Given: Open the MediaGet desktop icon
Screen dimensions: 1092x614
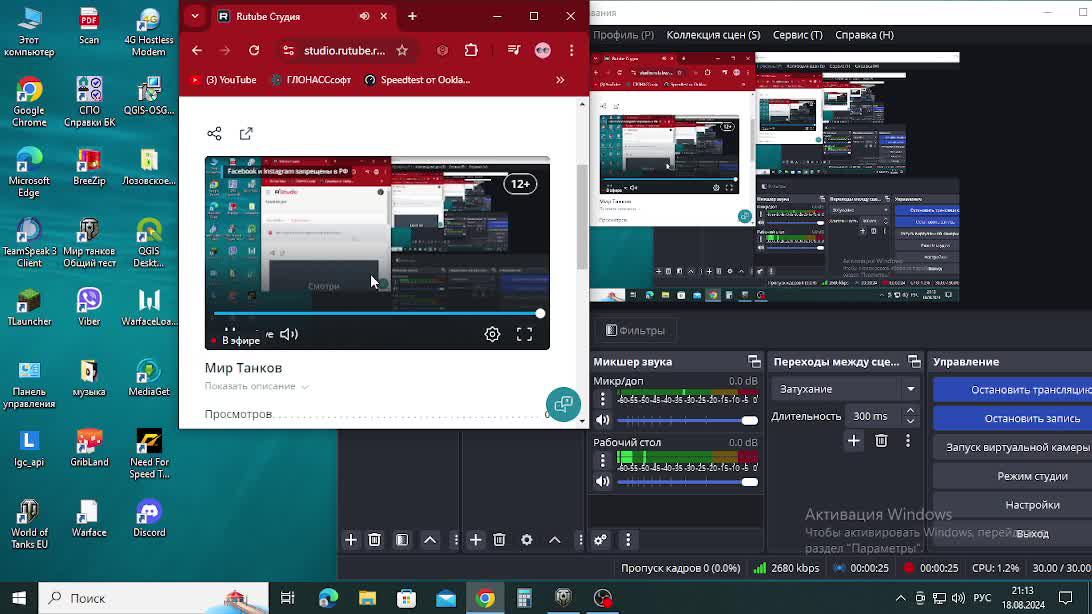Looking at the screenshot, I should click(x=149, y=377).
